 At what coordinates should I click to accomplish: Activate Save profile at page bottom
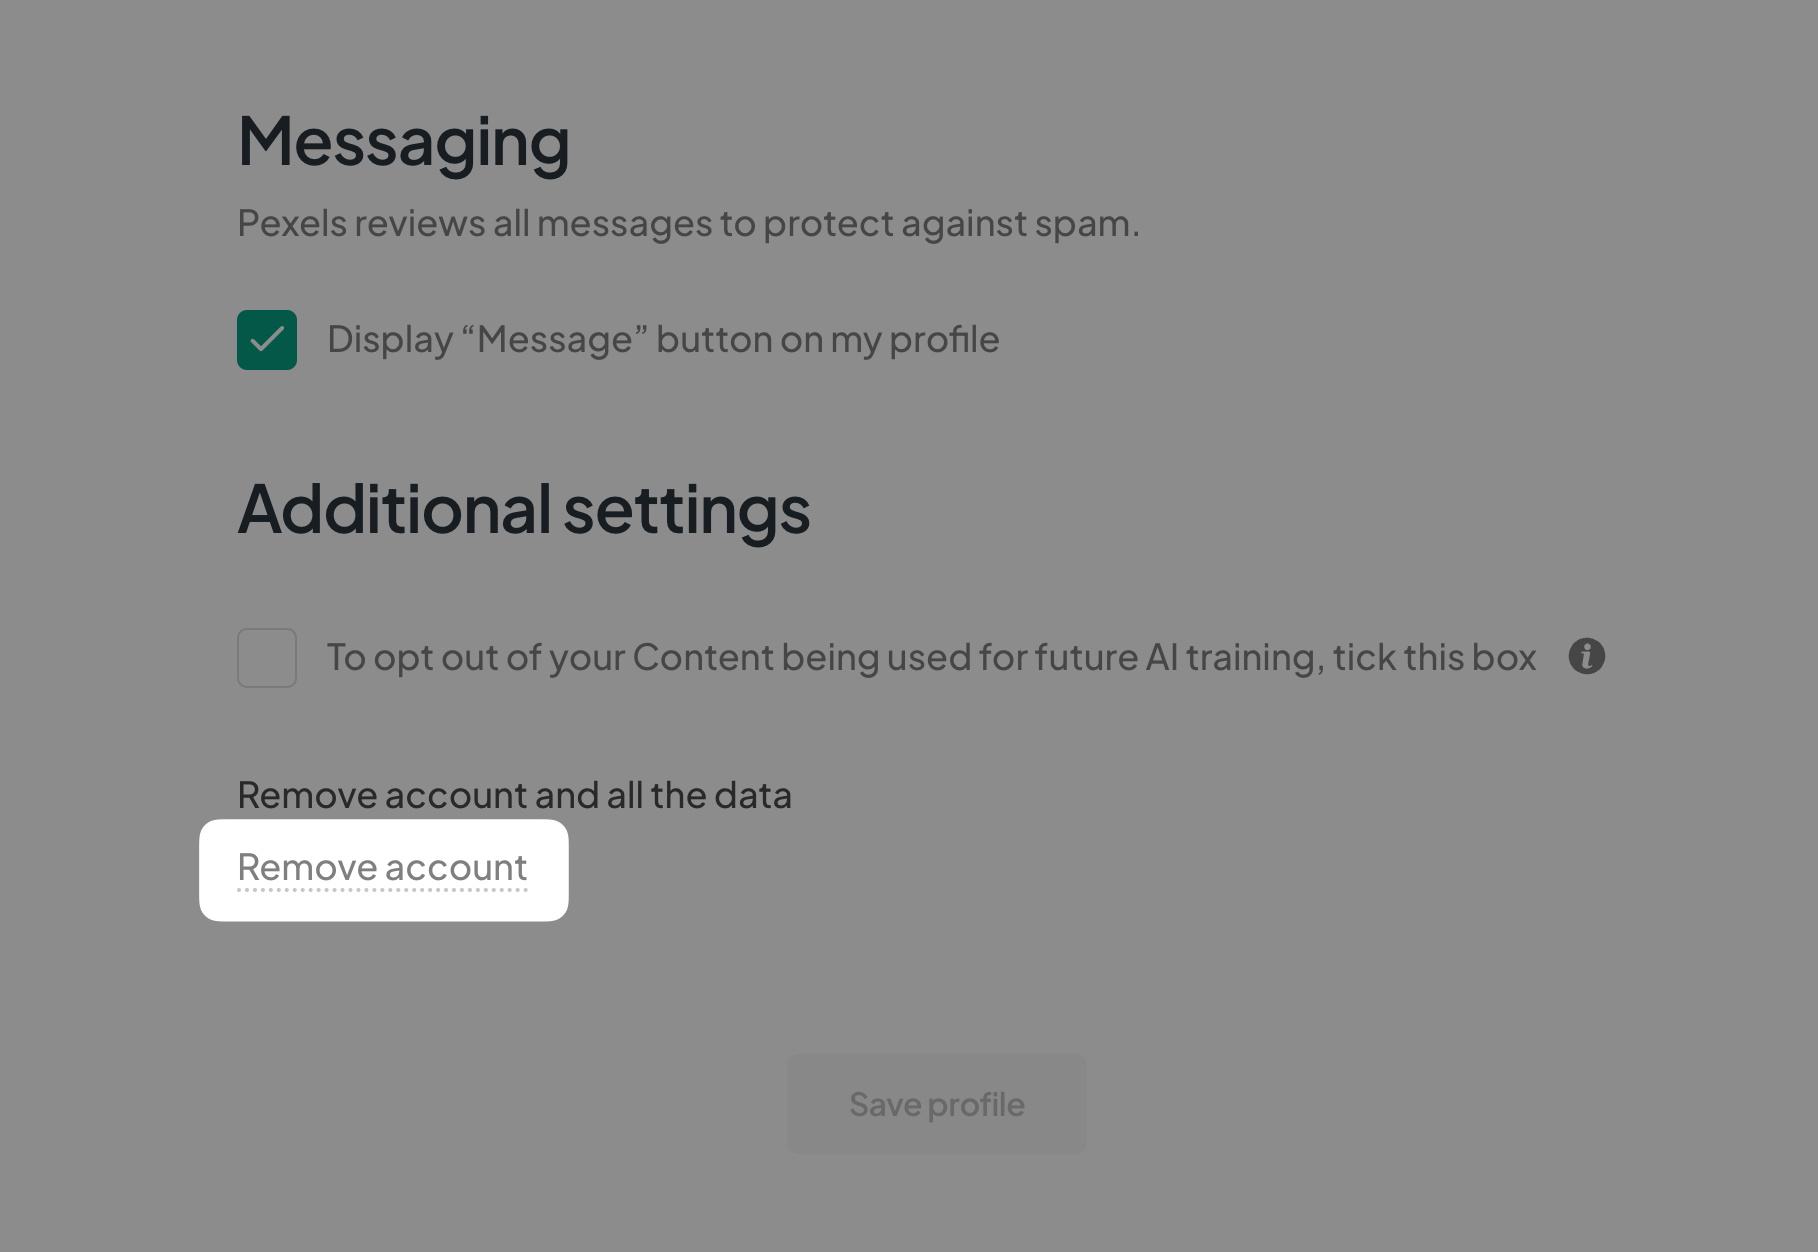coord(935,1103)
